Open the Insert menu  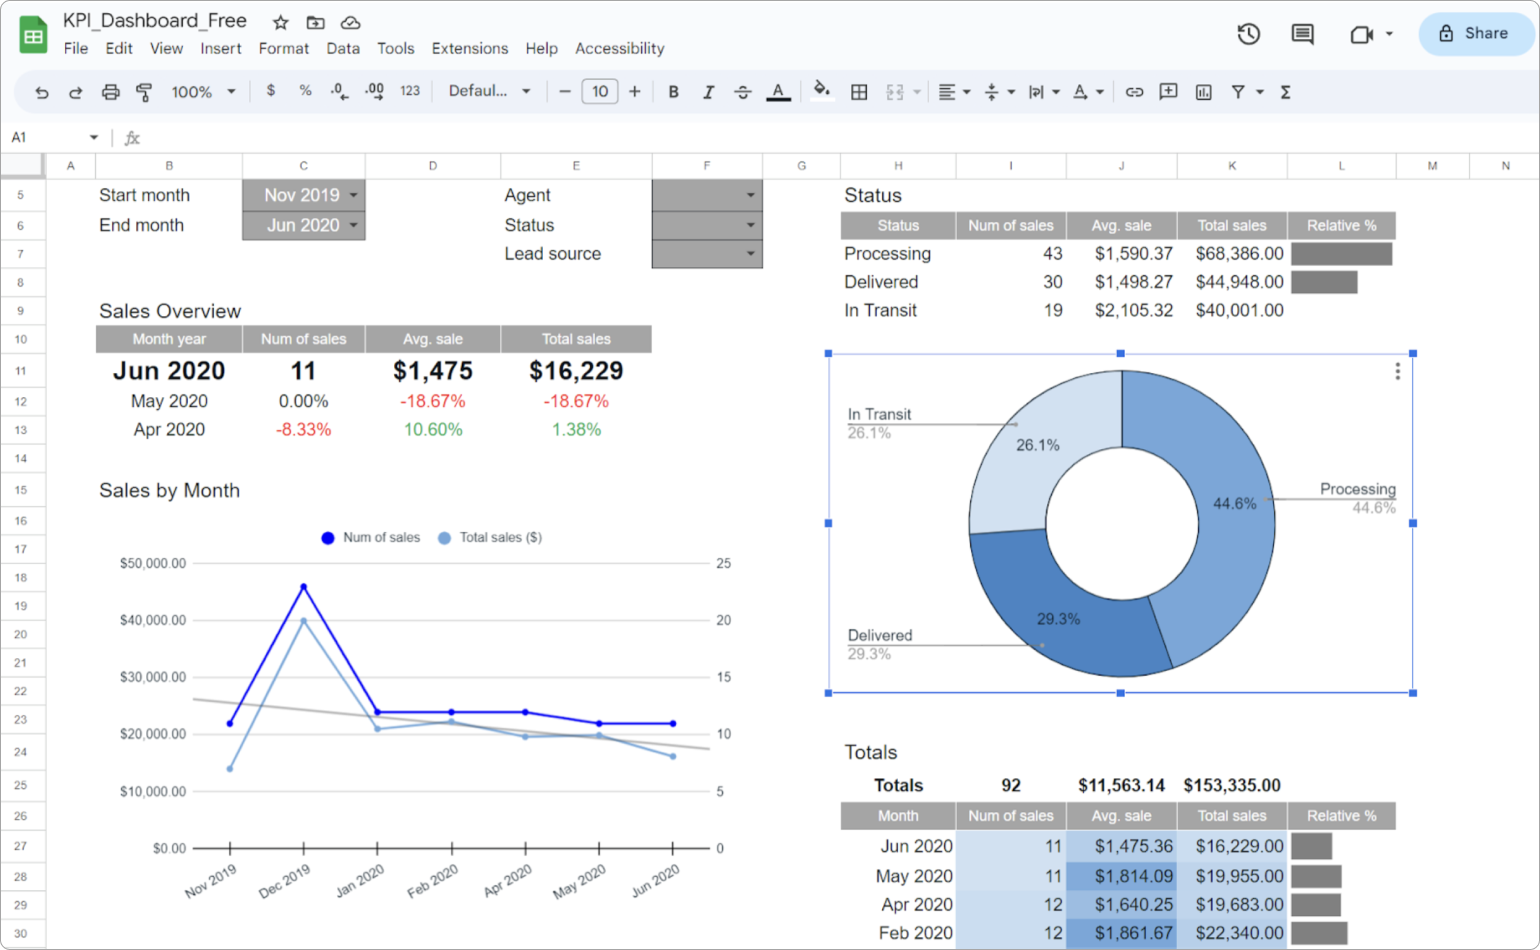tap(220, 48)
